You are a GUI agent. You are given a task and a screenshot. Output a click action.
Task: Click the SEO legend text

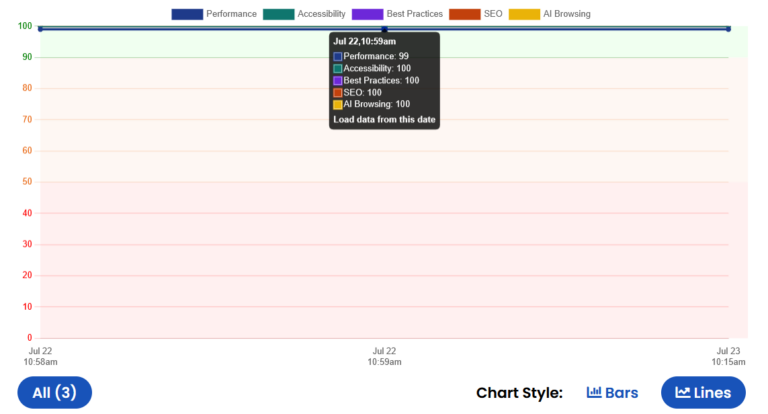[x=493, y=14]
